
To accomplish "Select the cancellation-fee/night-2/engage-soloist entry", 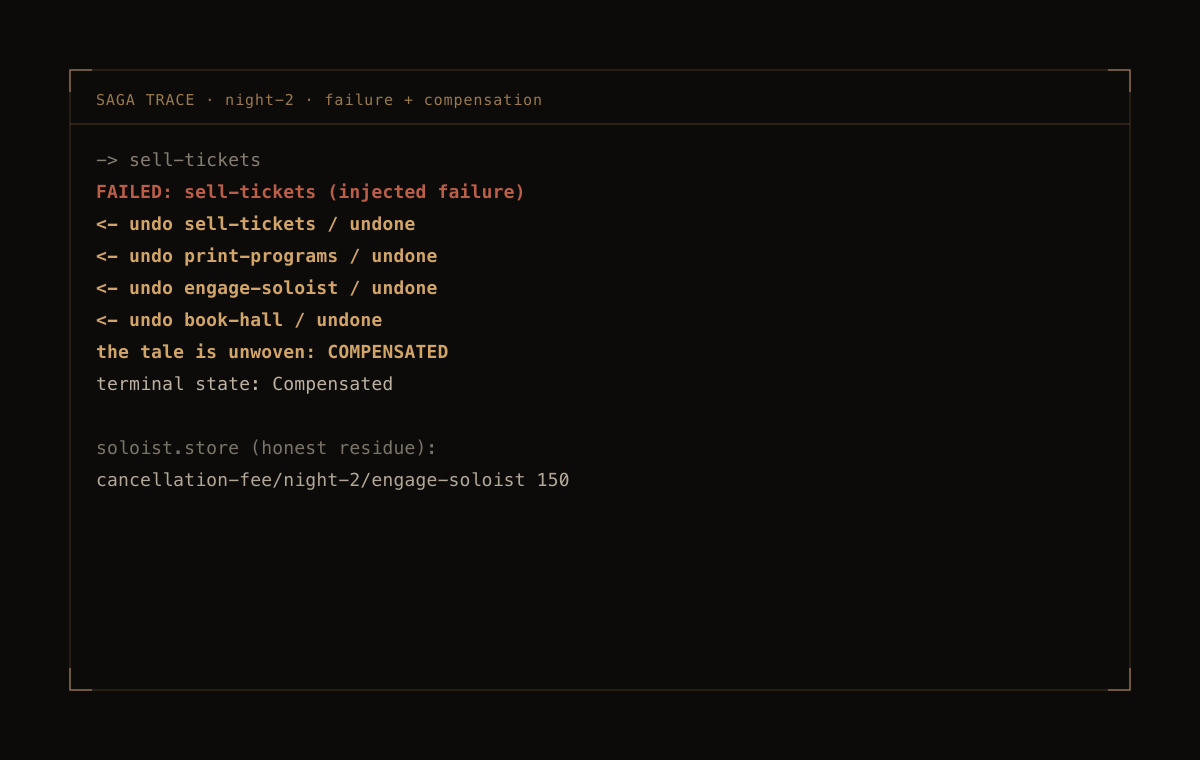I will click(332, 480).
